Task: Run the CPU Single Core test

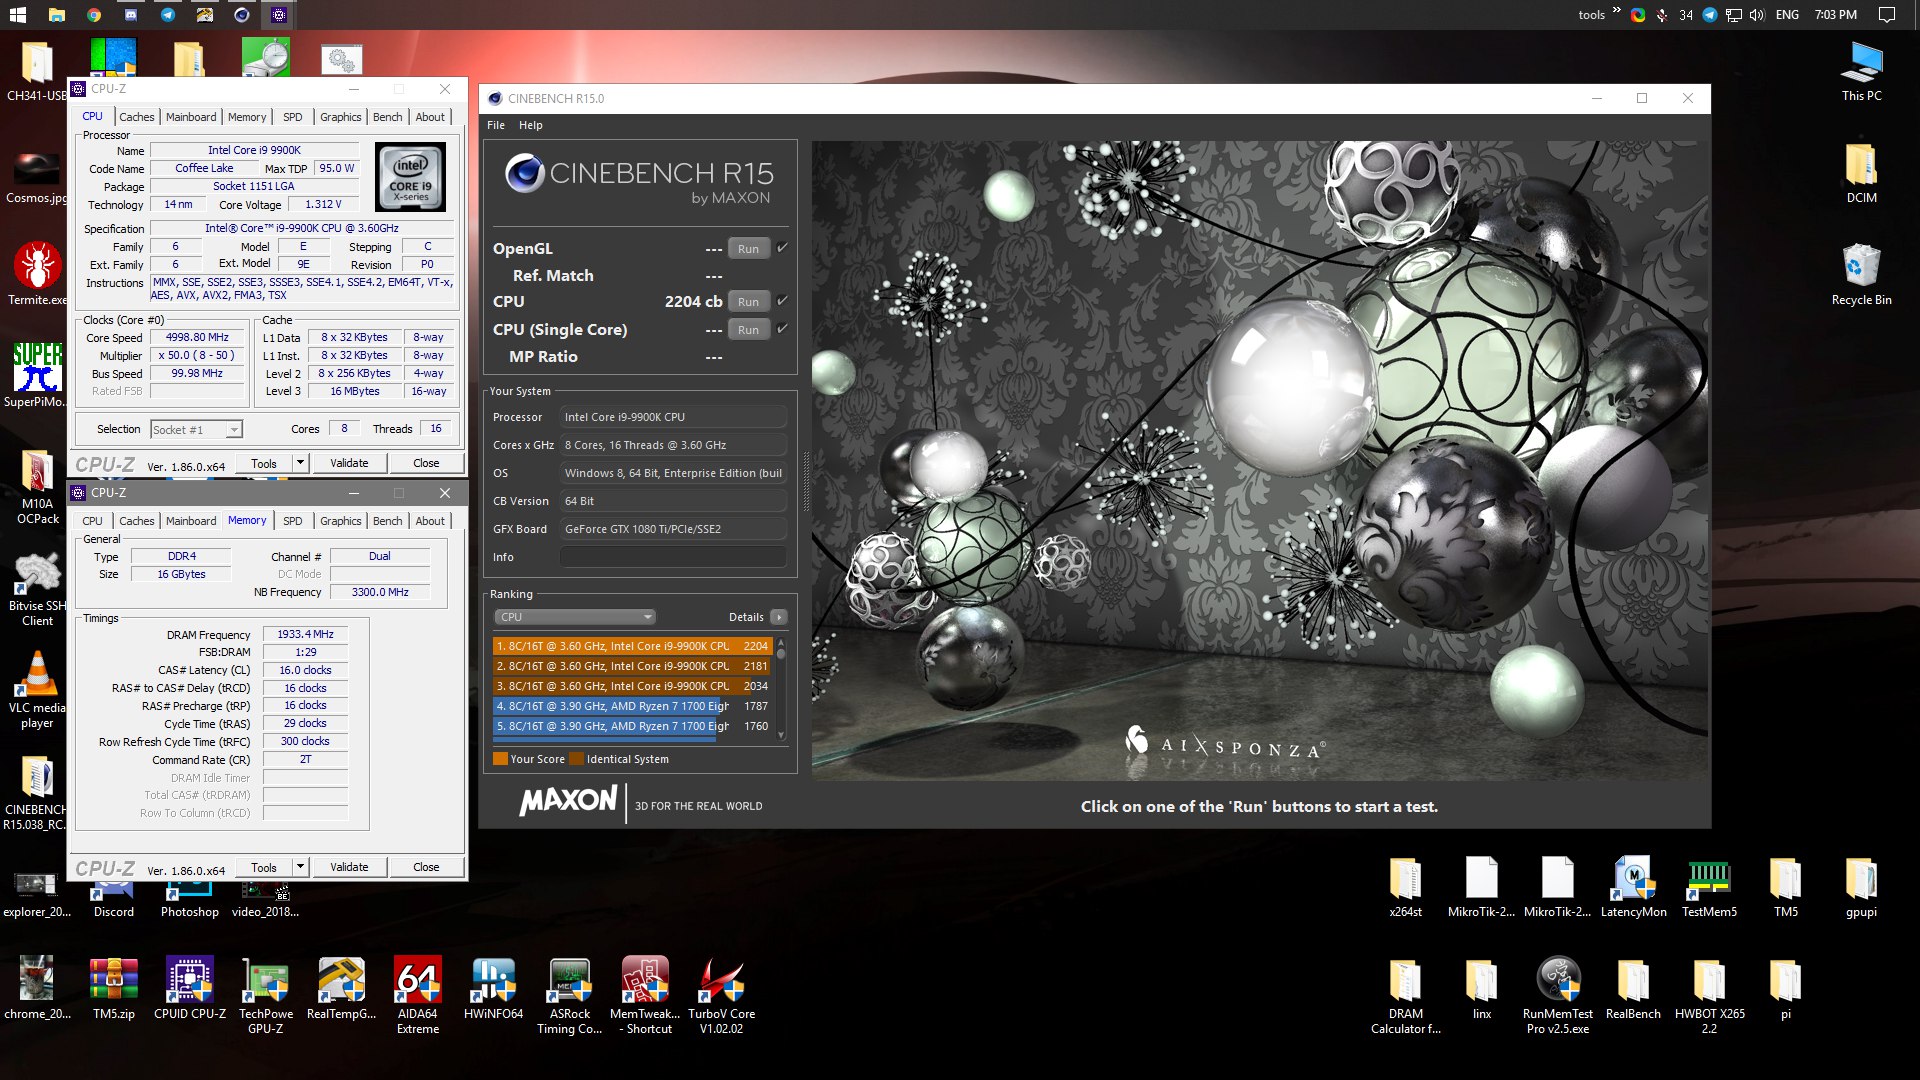Action: [x=749, y=330]
